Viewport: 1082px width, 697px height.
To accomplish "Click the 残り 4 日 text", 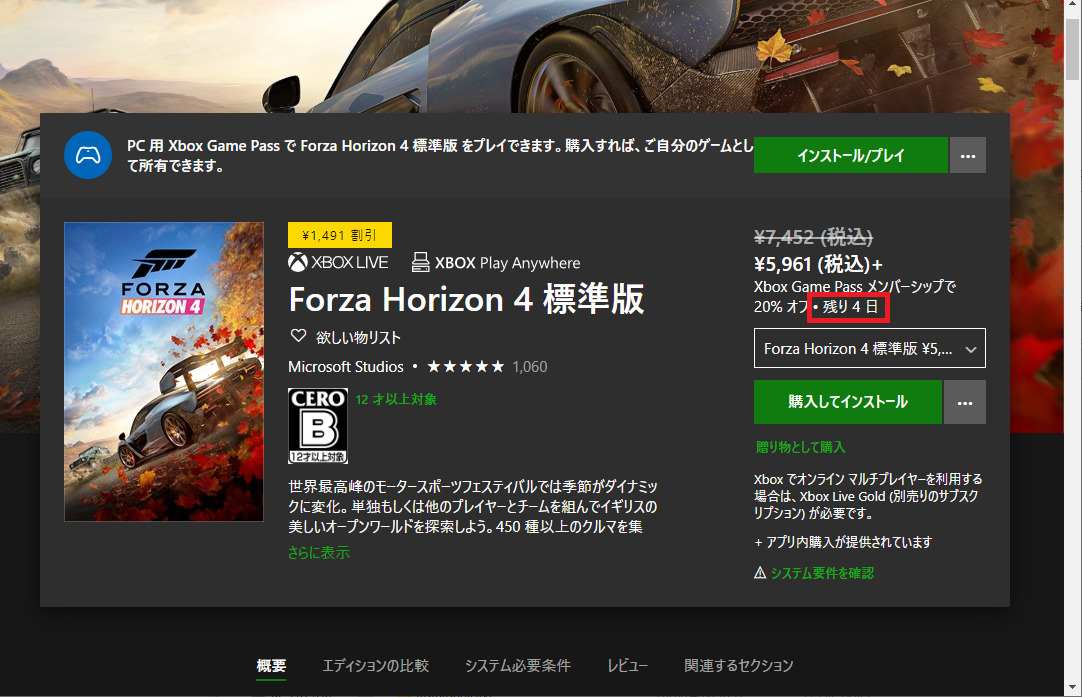I will coord(850,306).
